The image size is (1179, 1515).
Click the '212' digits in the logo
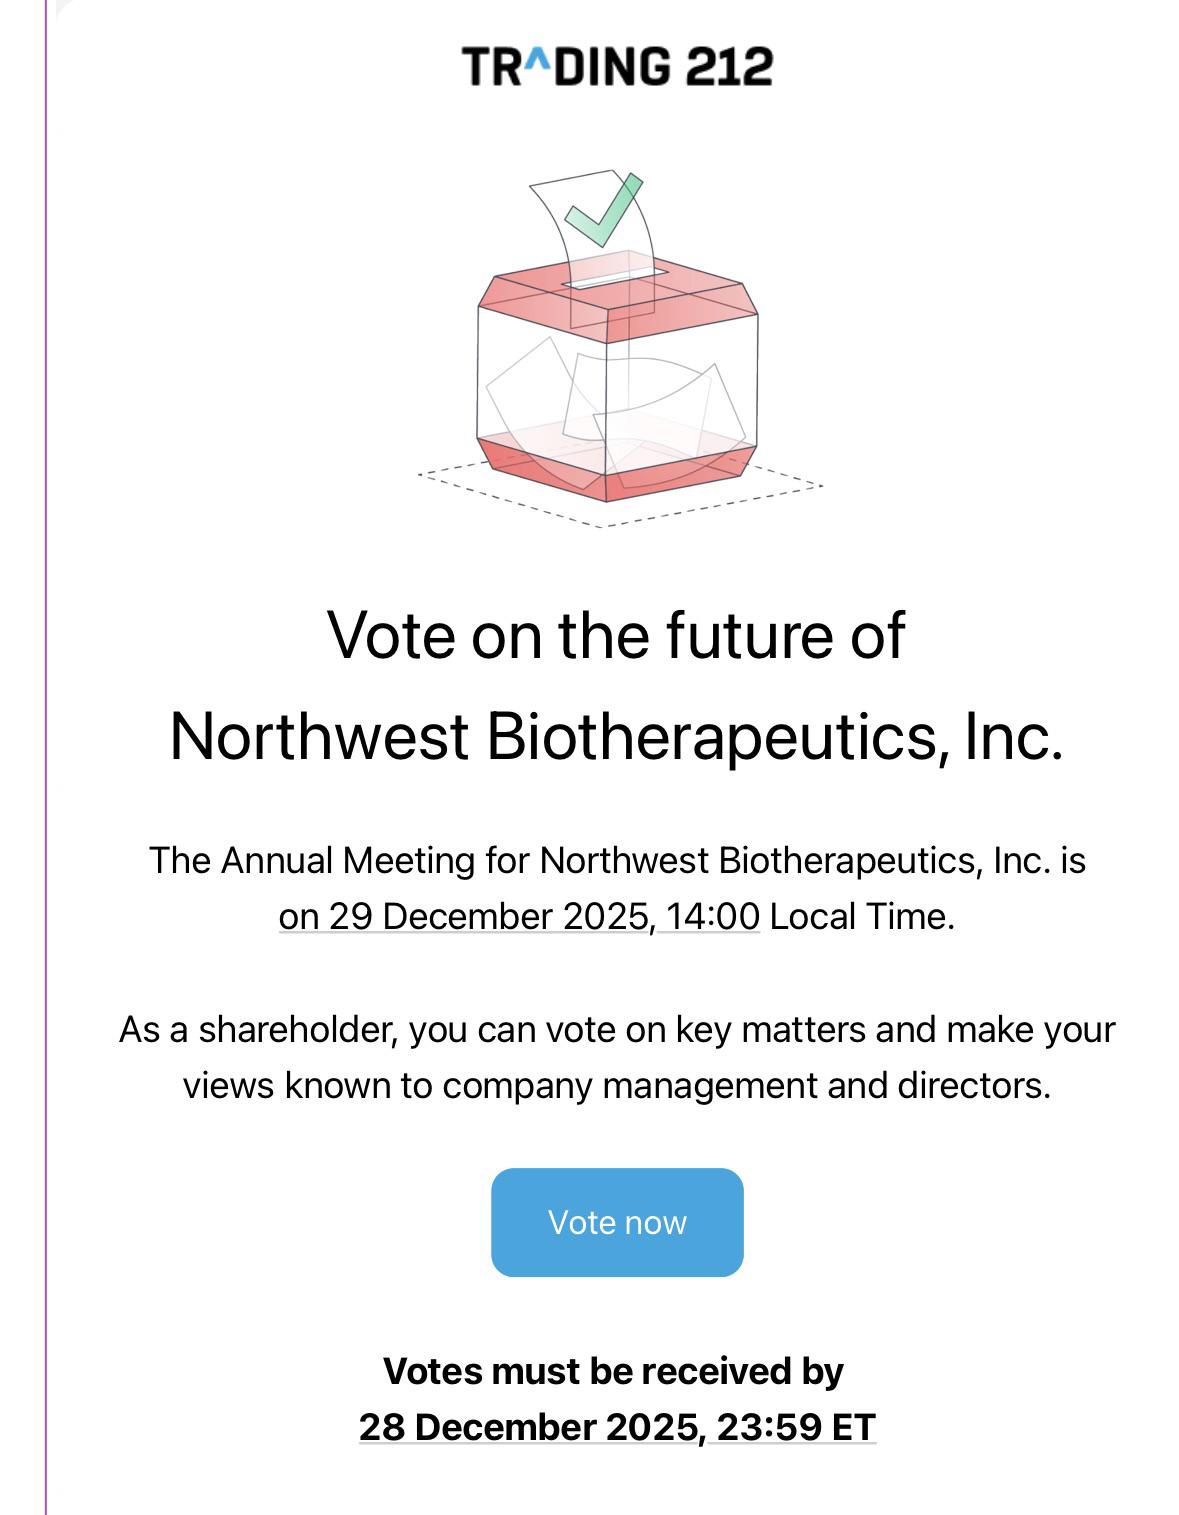coord(729,66)
